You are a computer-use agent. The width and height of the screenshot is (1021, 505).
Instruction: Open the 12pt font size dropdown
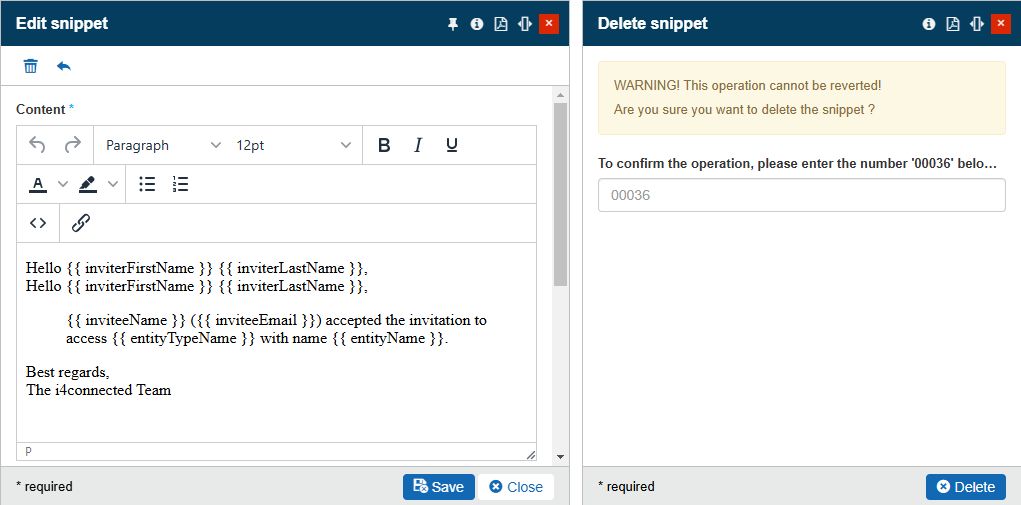point(293,145)
